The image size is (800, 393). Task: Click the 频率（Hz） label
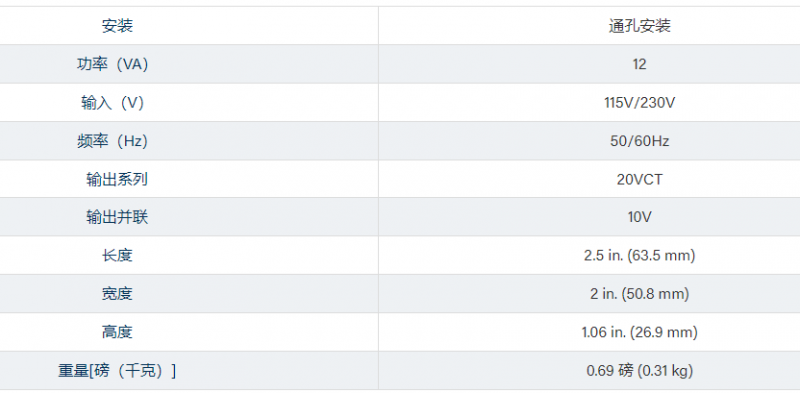pyautogui.click(x=113, y=141)
